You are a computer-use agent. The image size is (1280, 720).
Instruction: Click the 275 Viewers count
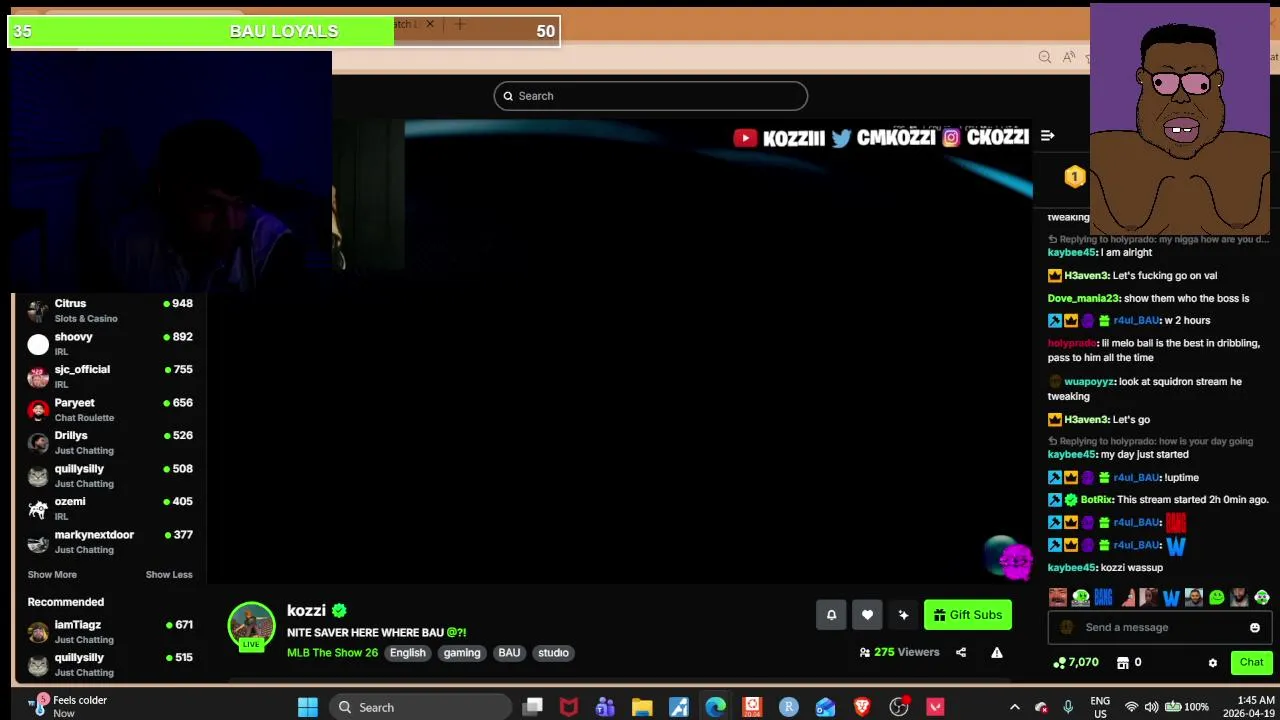tap(899, 652)
